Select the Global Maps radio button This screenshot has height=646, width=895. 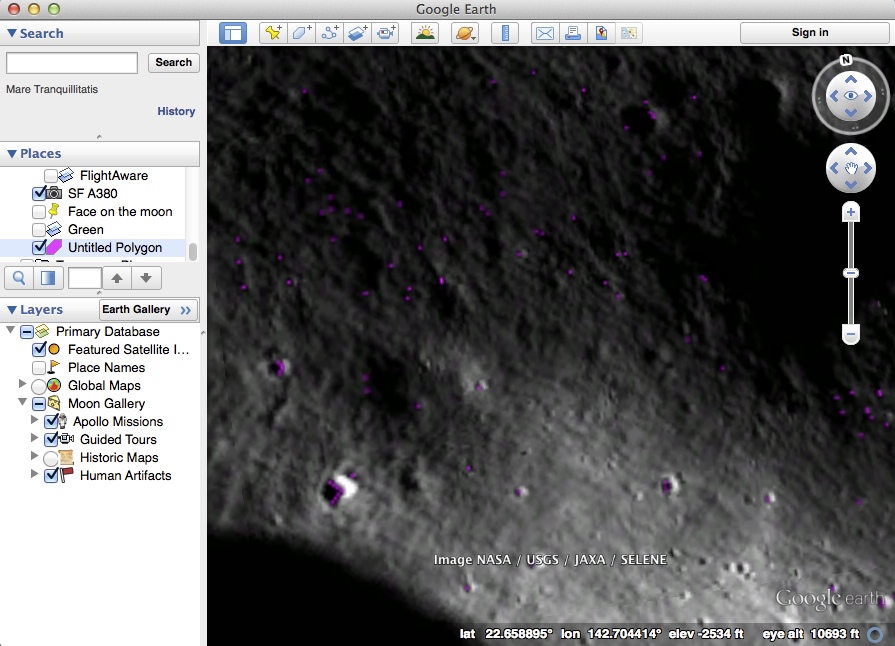(x=39, y=386)
